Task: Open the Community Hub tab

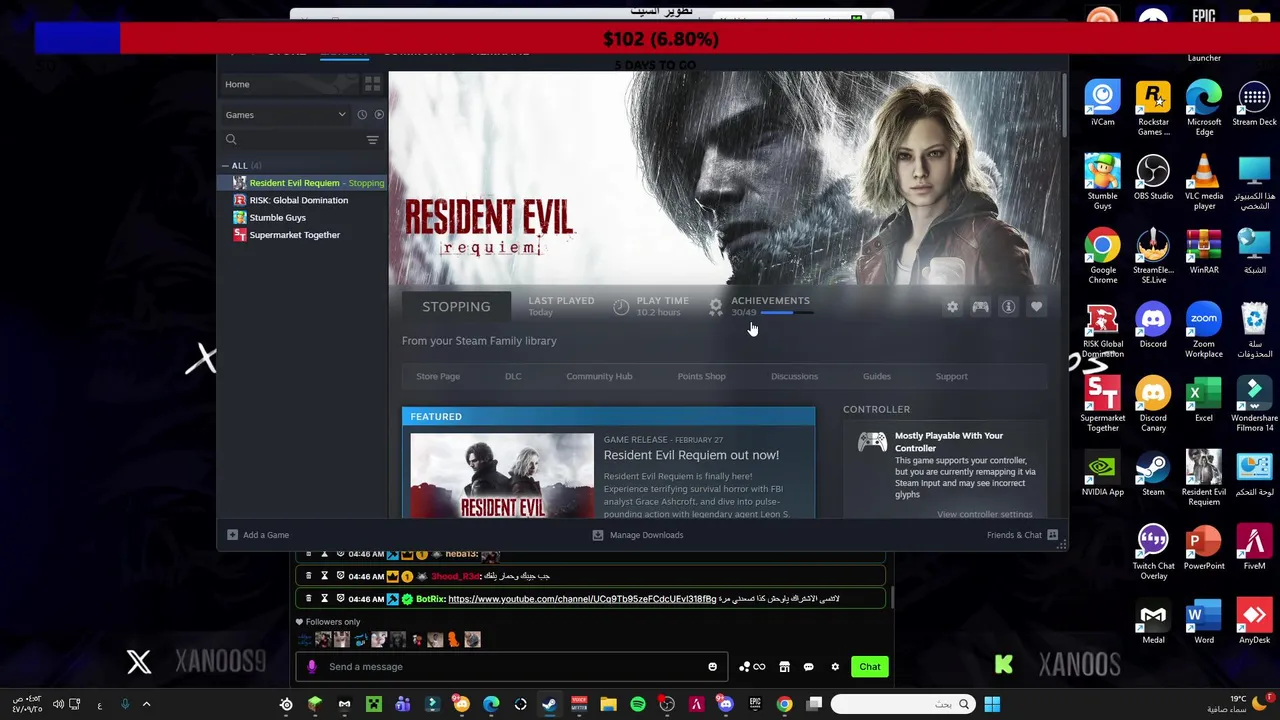Action: point(599,376)
